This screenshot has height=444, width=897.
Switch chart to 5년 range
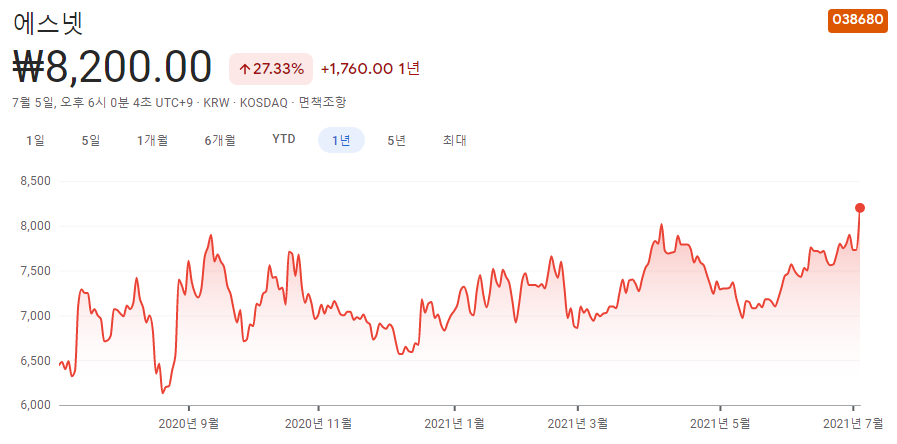click(x=396, y=140)
